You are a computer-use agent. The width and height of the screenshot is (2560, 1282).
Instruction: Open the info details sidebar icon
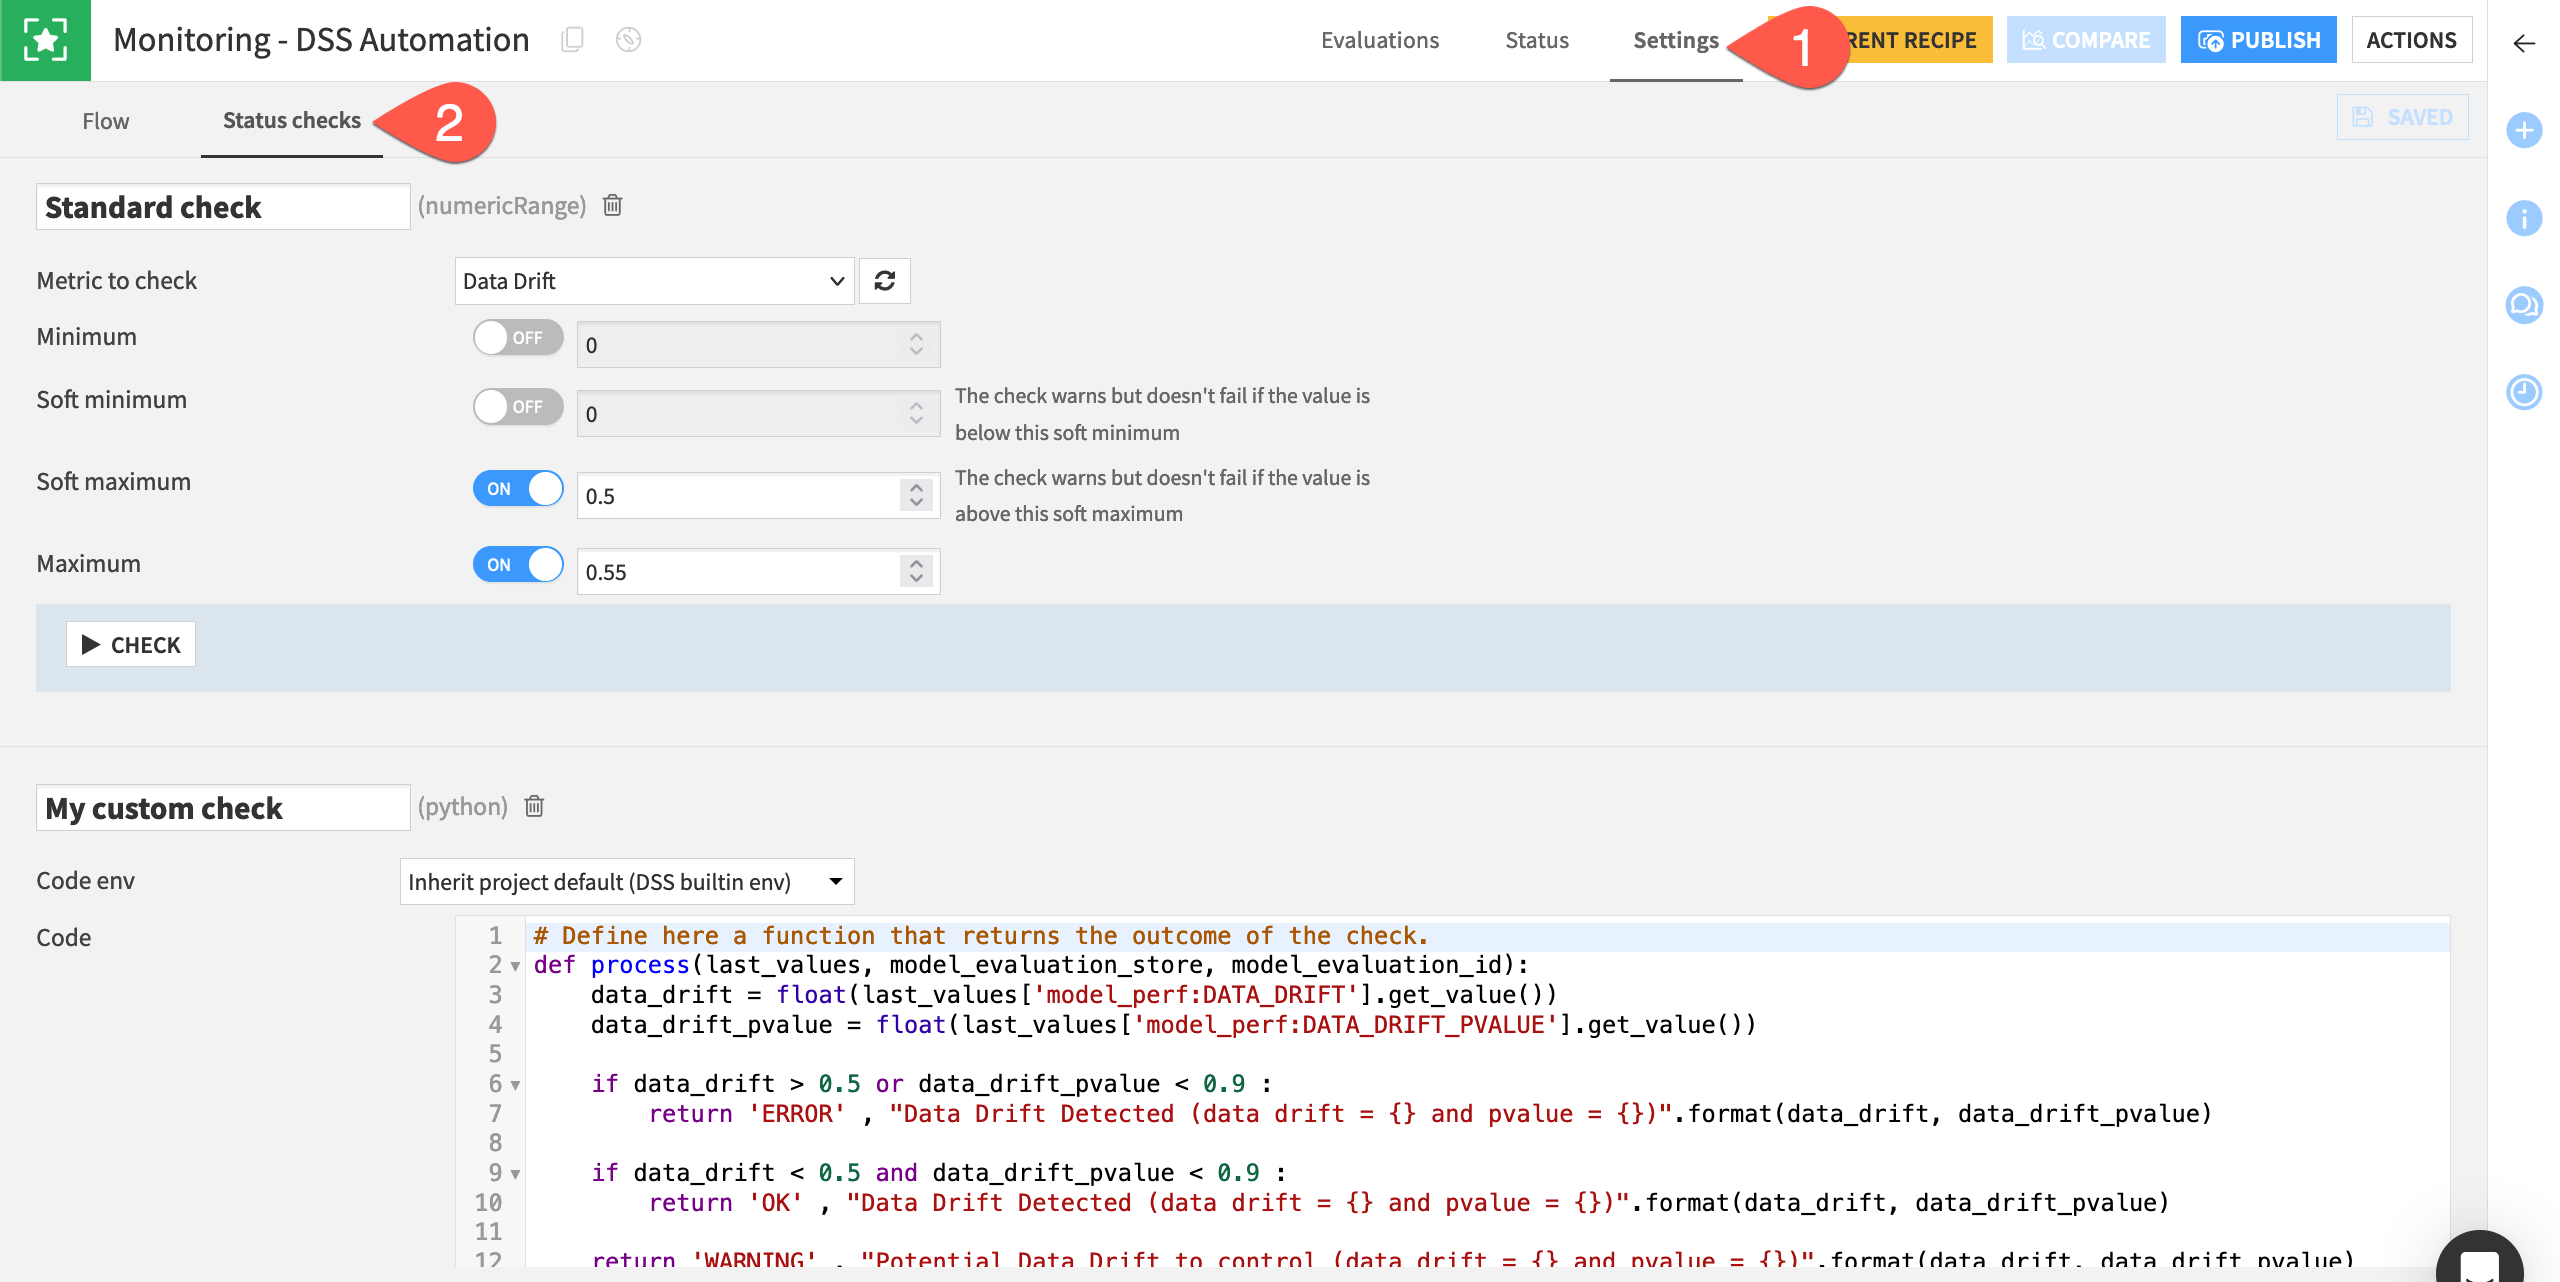click(x=2524, y=218)
